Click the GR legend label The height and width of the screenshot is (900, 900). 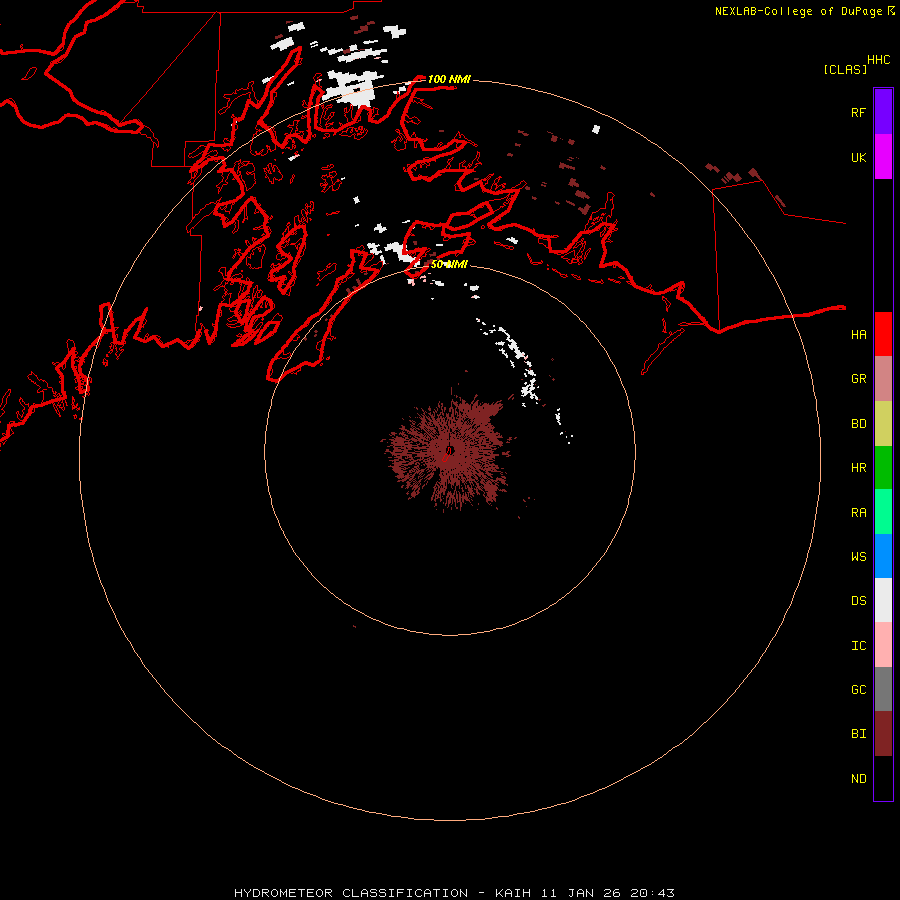858,379
